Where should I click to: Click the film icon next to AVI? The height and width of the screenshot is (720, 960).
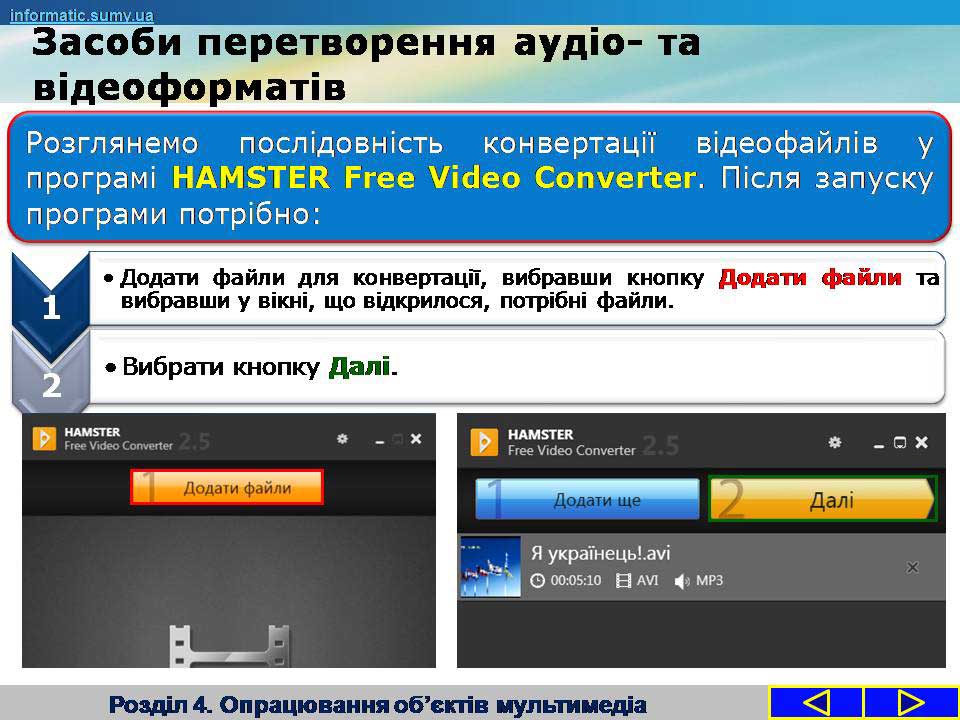(x=624, y=580)
